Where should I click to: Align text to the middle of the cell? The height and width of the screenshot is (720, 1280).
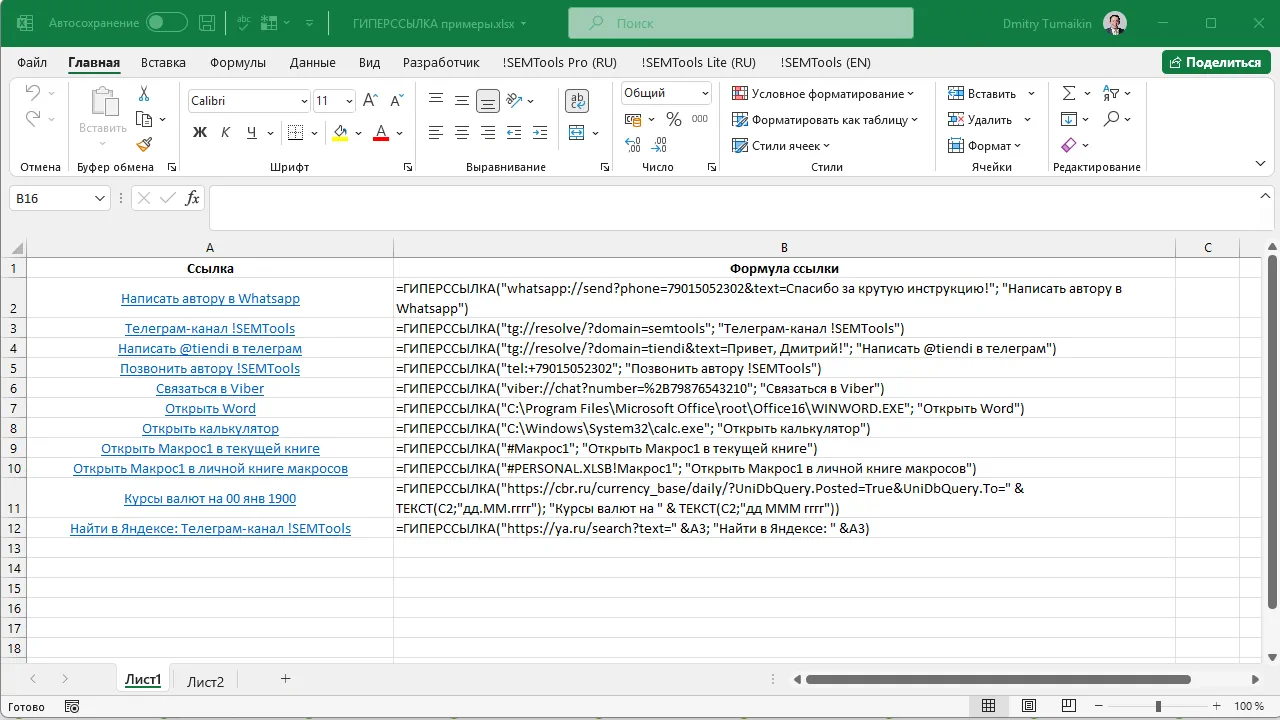point(462,100)
